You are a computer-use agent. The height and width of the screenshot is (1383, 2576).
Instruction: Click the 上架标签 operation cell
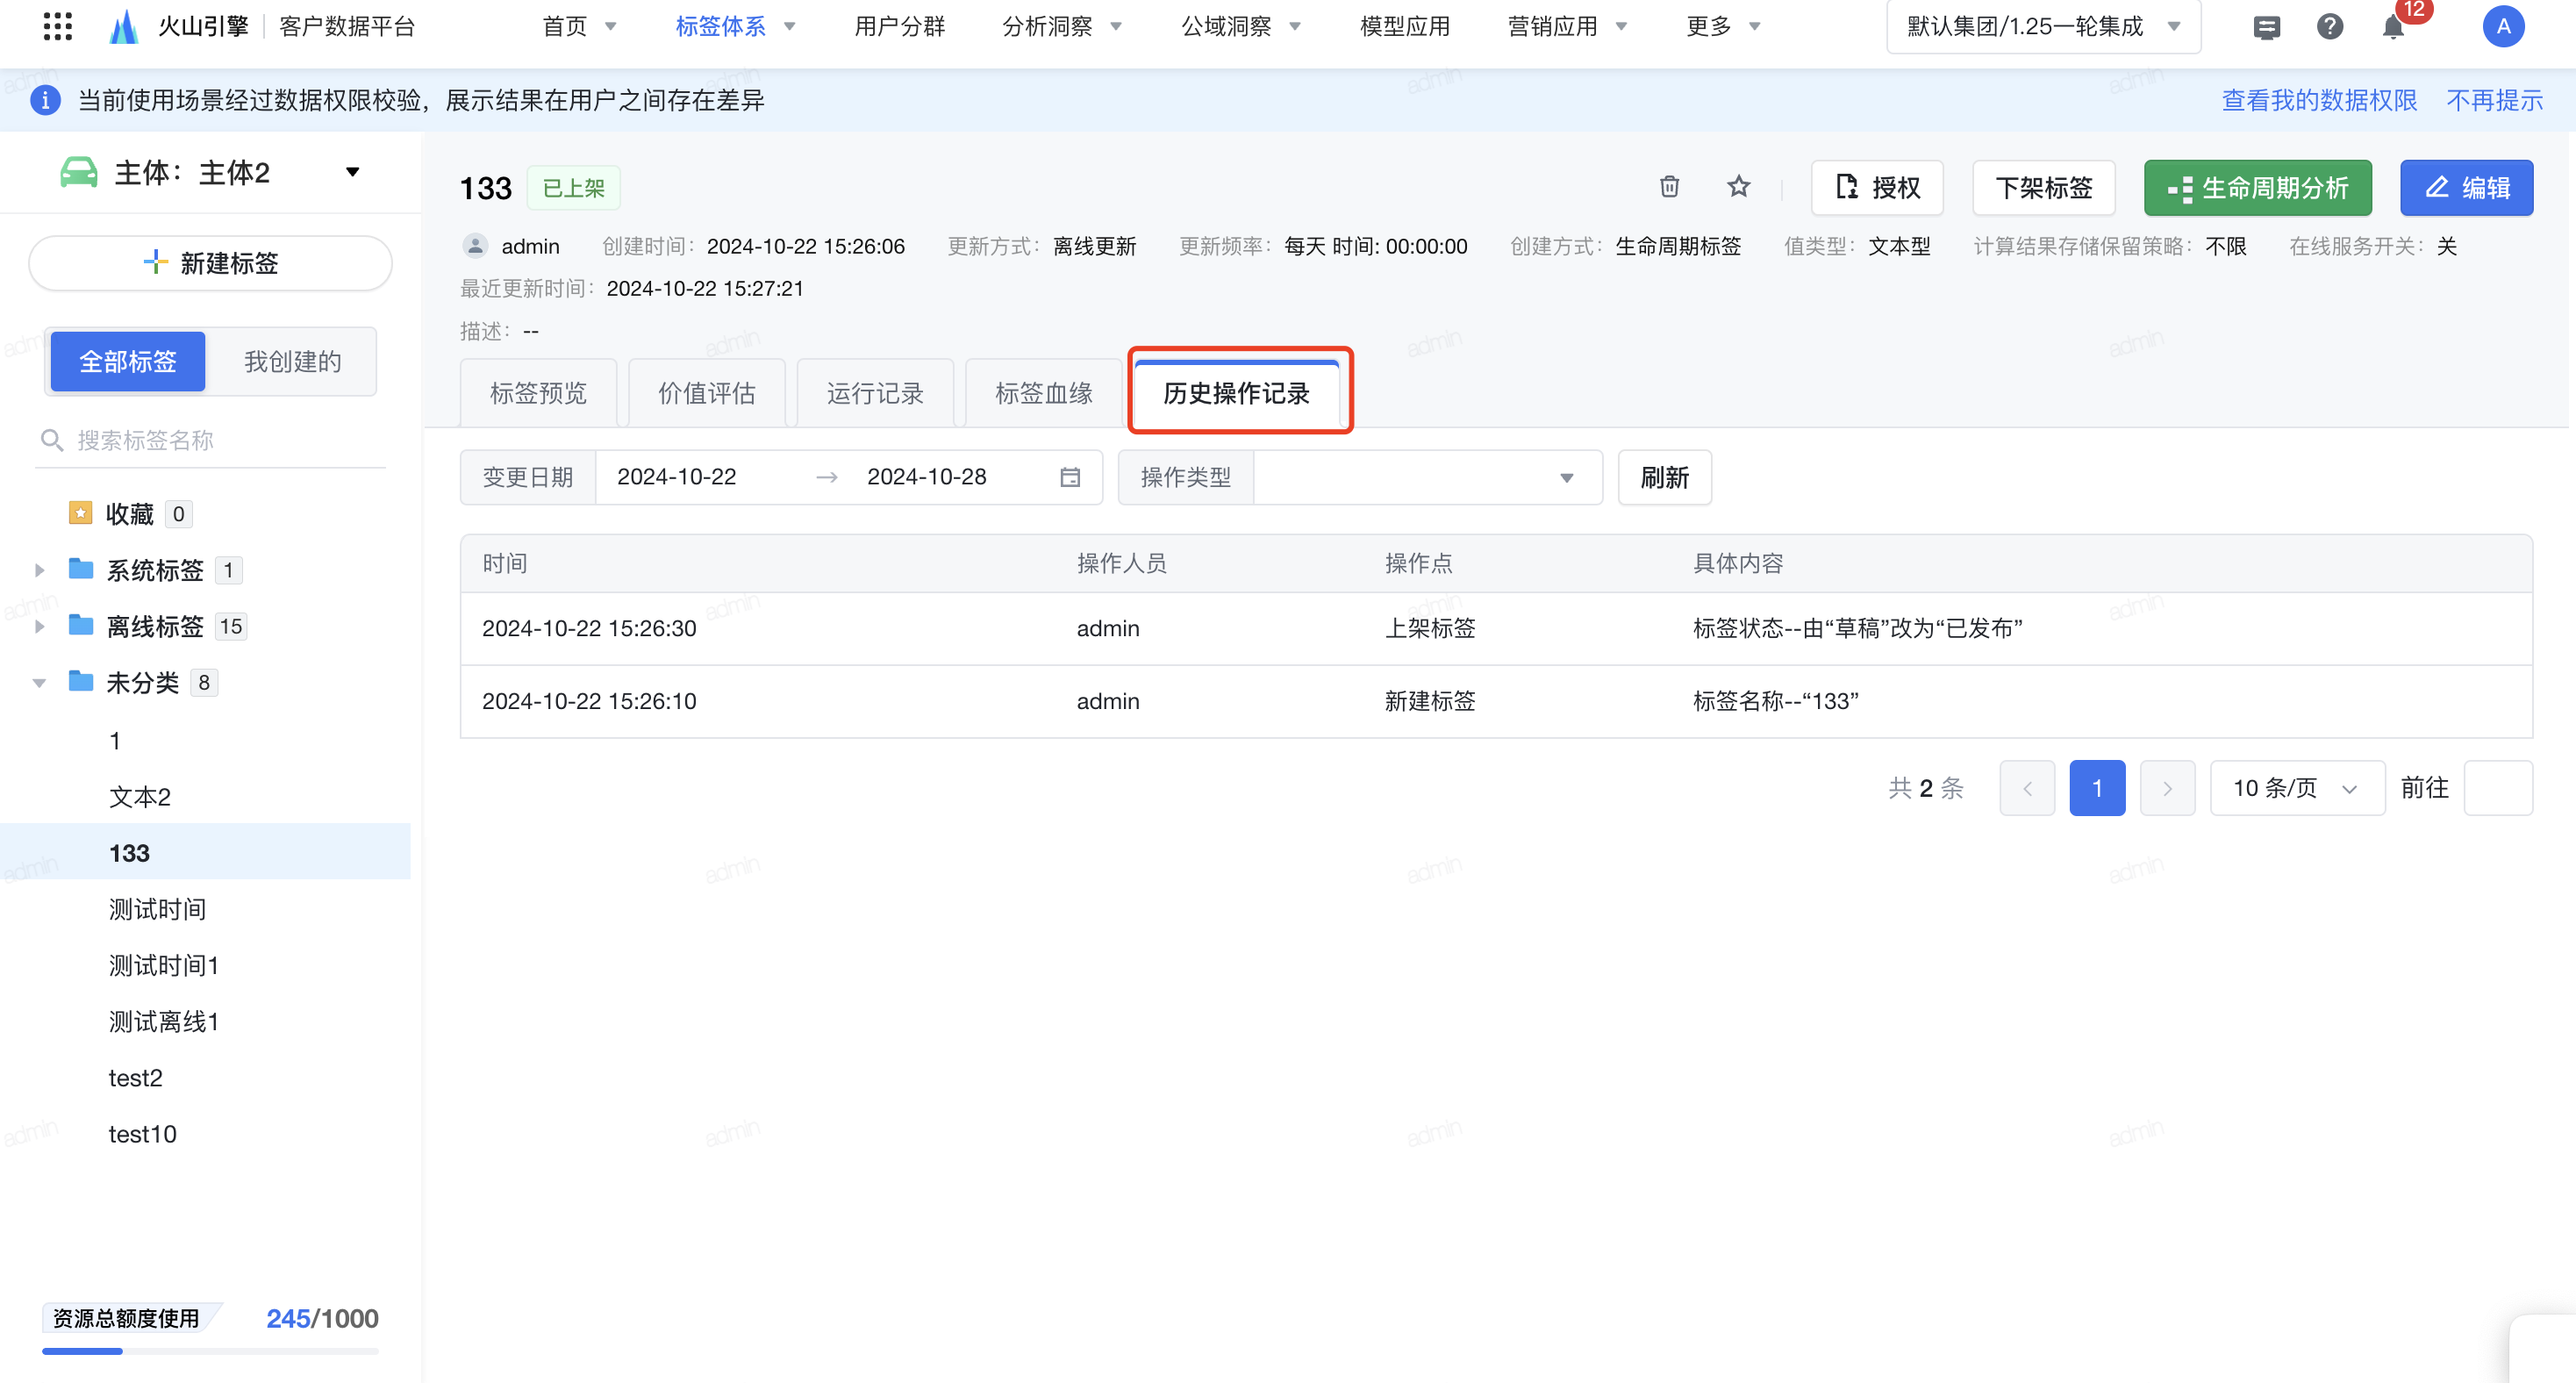[1430, 628]
